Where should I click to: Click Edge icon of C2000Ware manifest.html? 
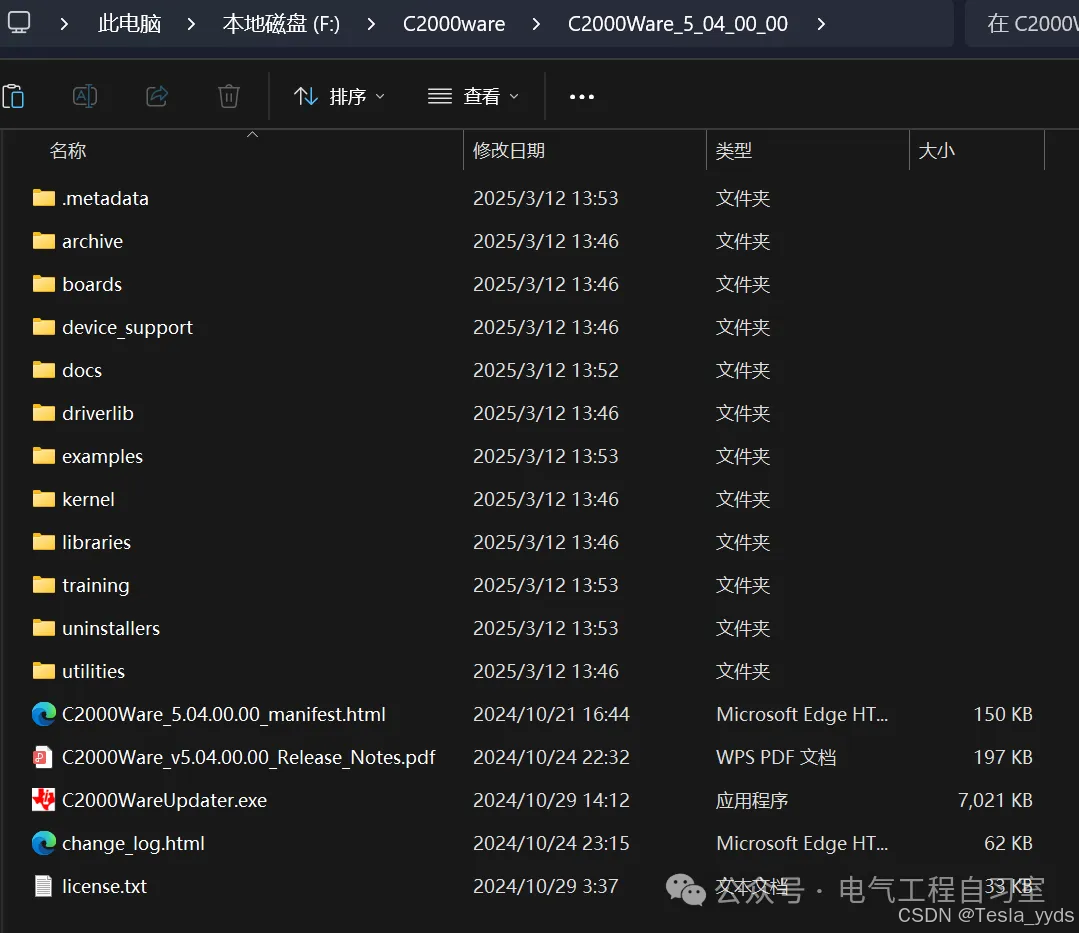44,714
